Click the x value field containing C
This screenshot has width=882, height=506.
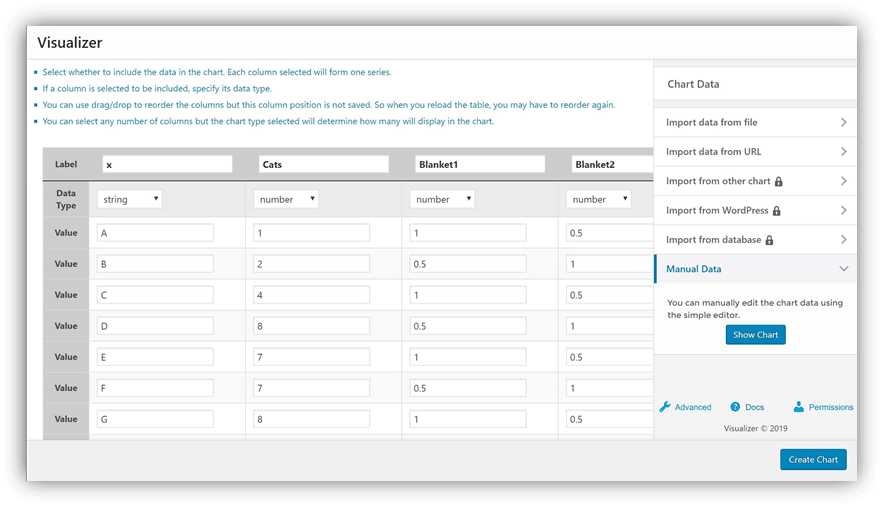pos(155,295)
